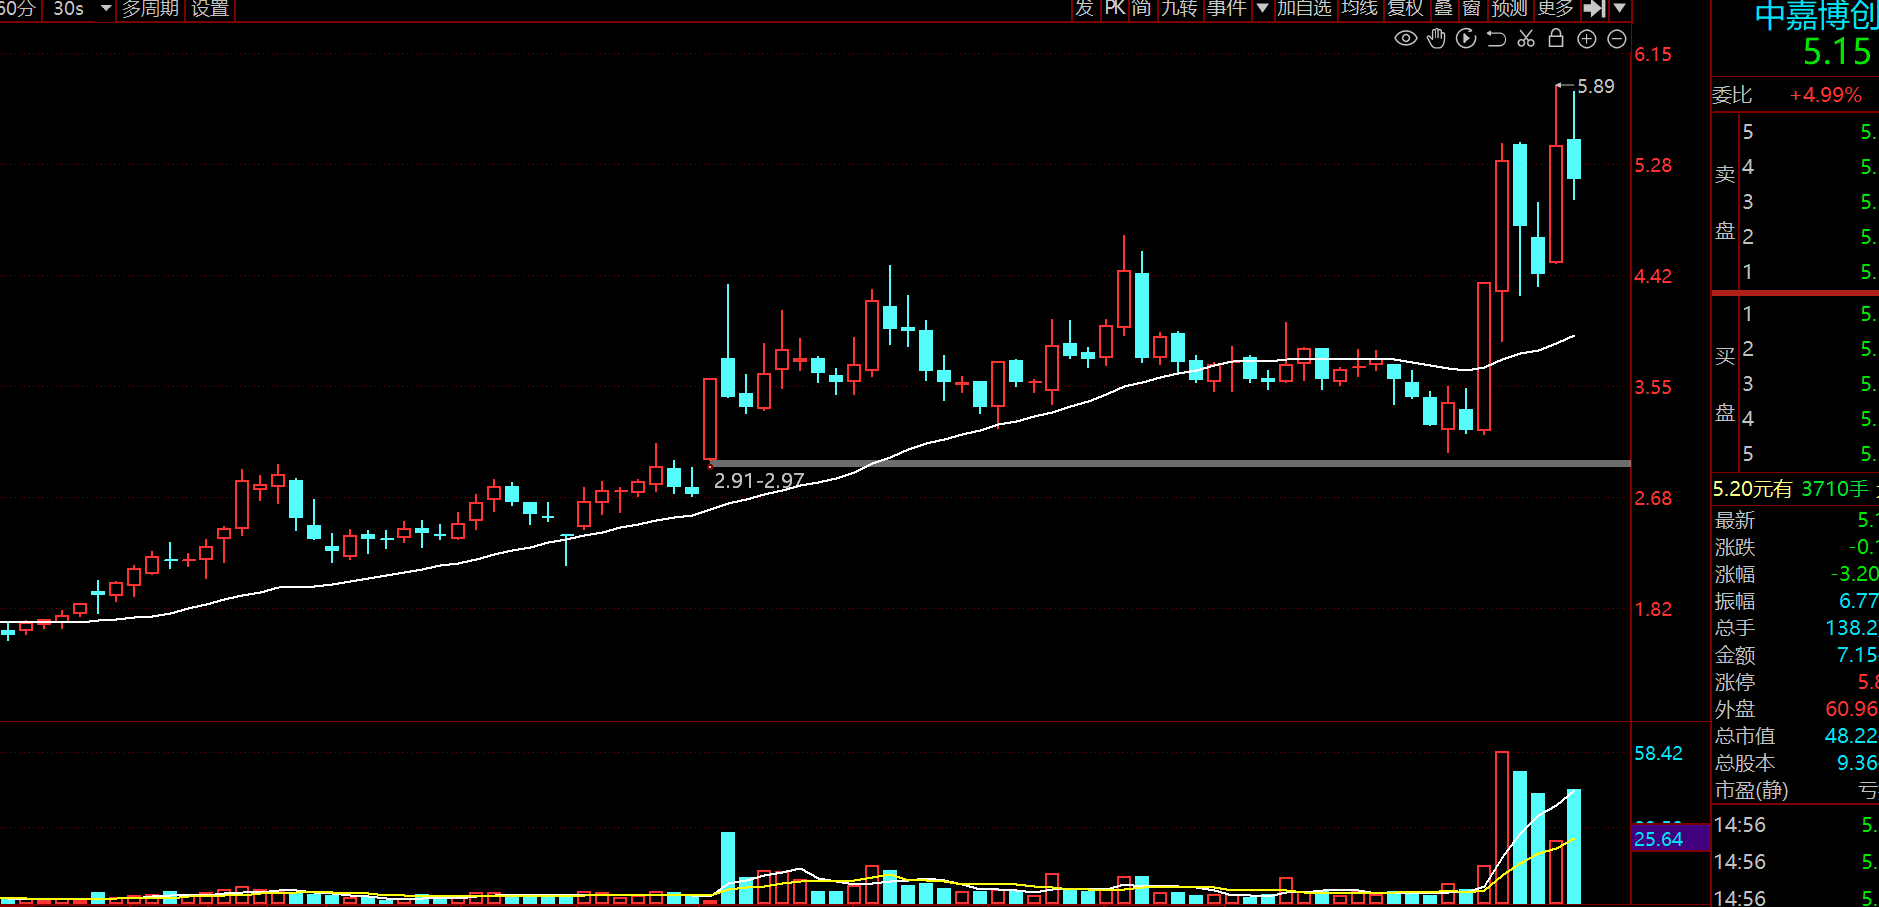Image resolution: width=1879 pixels, height=907 pixels.
Task: Toggle the chart lock padlock icon
Action: click(x=1556, y=38)
